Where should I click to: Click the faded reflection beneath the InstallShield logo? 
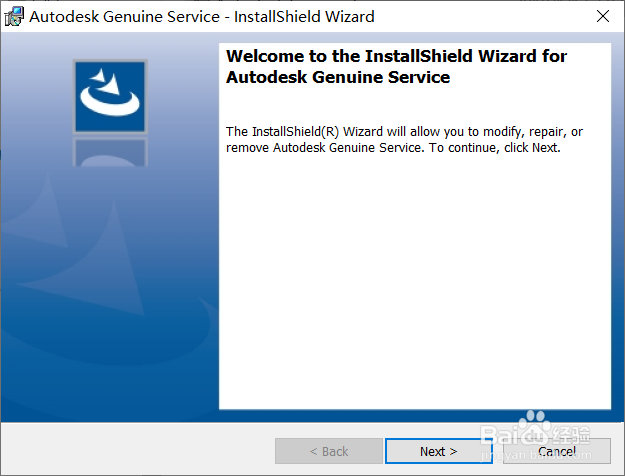click(x=110, y=152)
